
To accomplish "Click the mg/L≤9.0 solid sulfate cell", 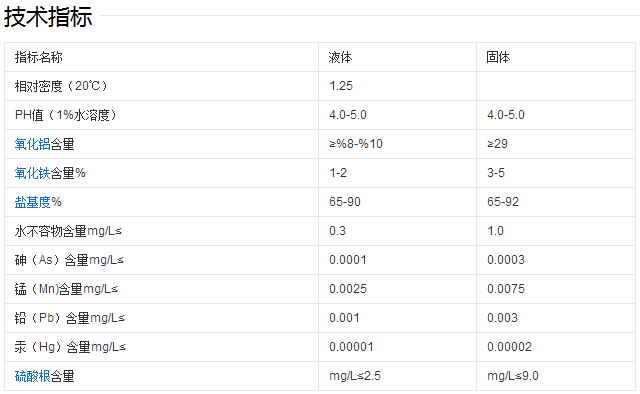I will (556, 376).
